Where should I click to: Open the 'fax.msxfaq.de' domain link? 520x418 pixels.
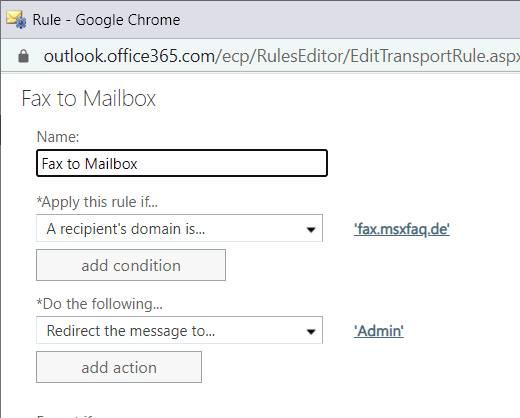402,229
